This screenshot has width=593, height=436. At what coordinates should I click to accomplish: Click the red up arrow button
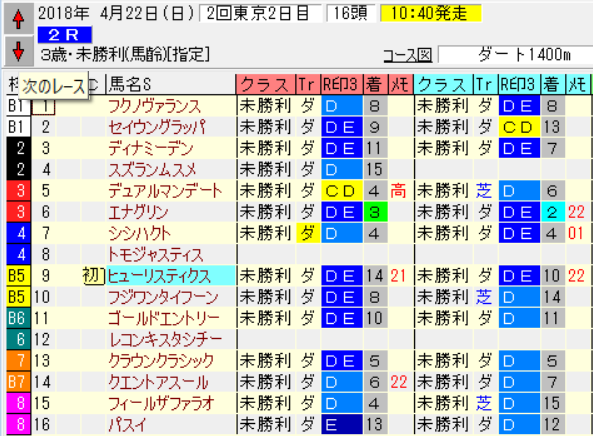coord(18,19)
